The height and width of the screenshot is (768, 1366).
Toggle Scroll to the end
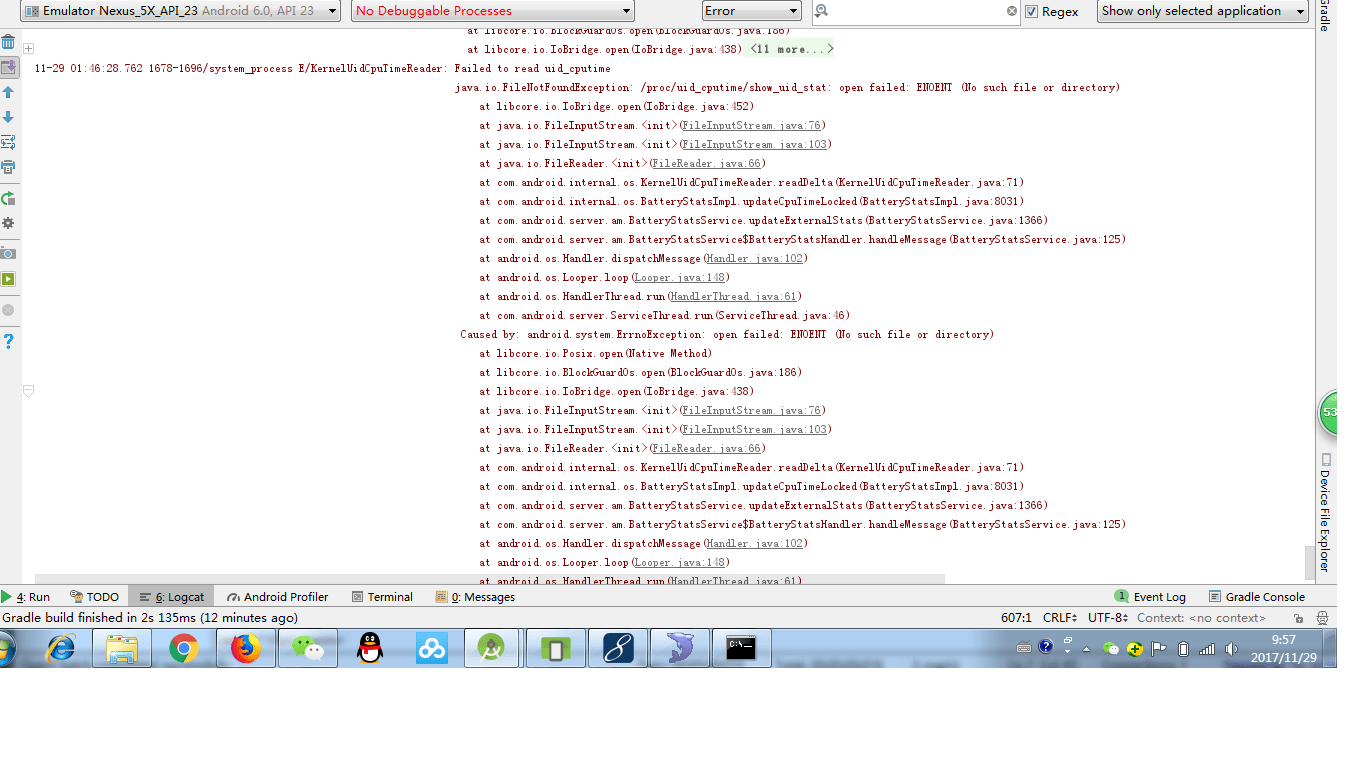(x=10, y=66)
